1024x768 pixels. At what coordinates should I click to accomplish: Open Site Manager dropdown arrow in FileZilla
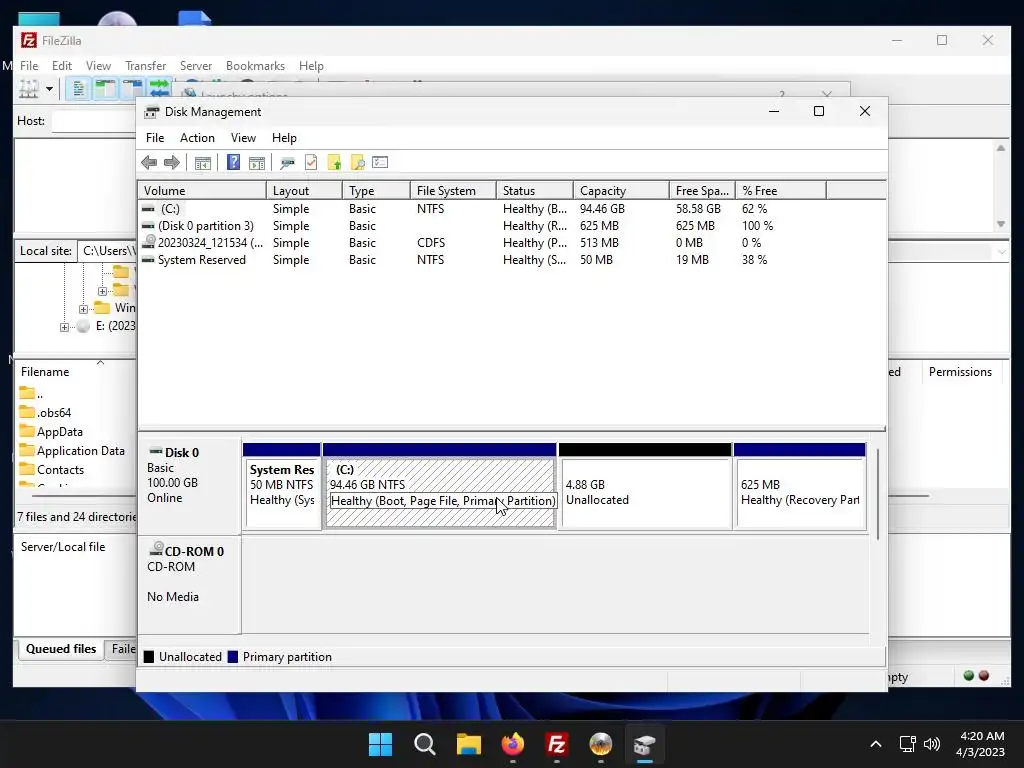tap(49, 89)
